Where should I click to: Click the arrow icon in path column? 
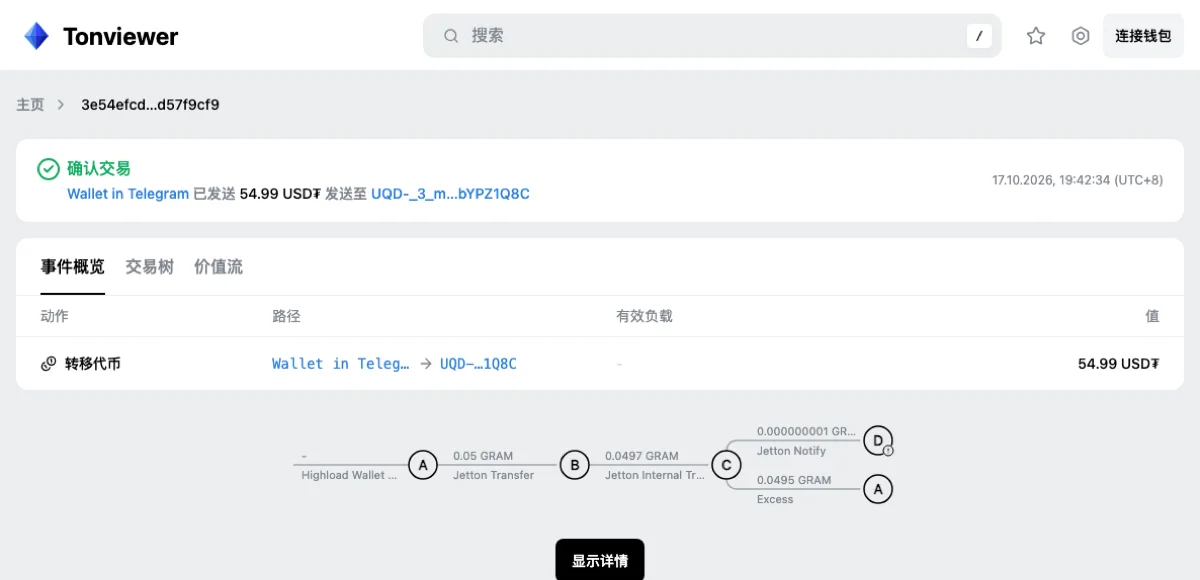(425, 364)
